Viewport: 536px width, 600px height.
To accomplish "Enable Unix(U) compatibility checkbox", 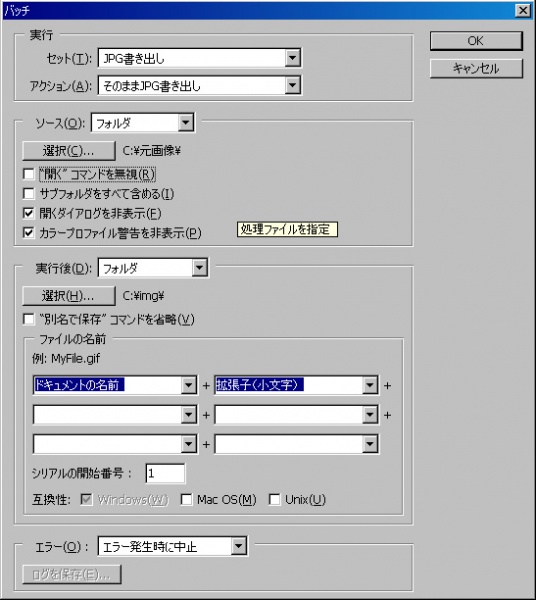I will coord(274,499).
